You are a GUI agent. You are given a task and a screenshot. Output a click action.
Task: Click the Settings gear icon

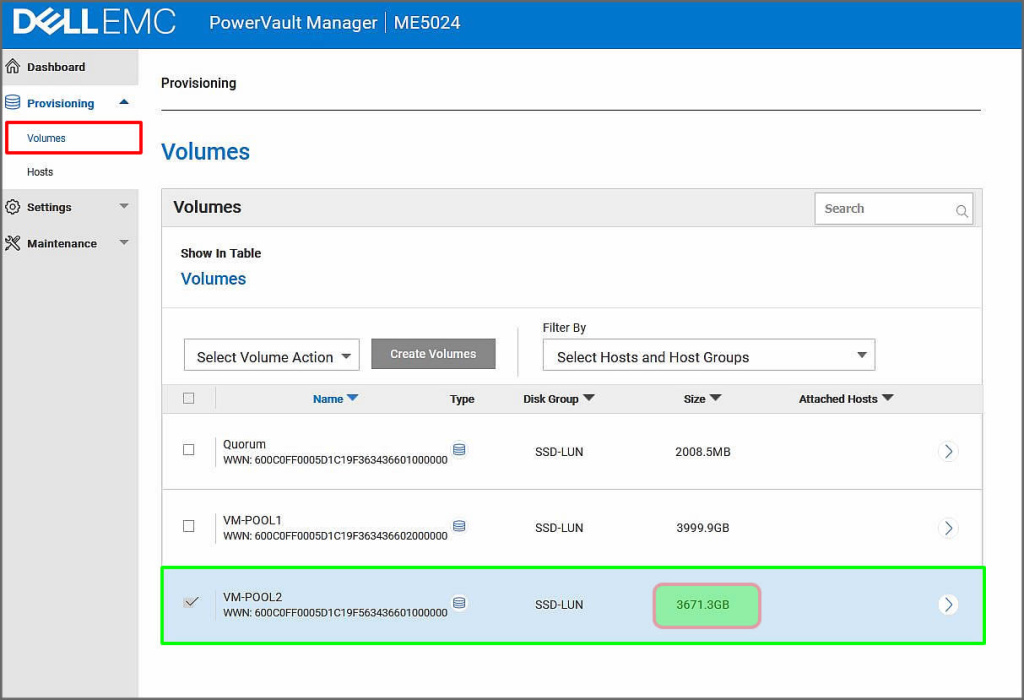point(13,207)
